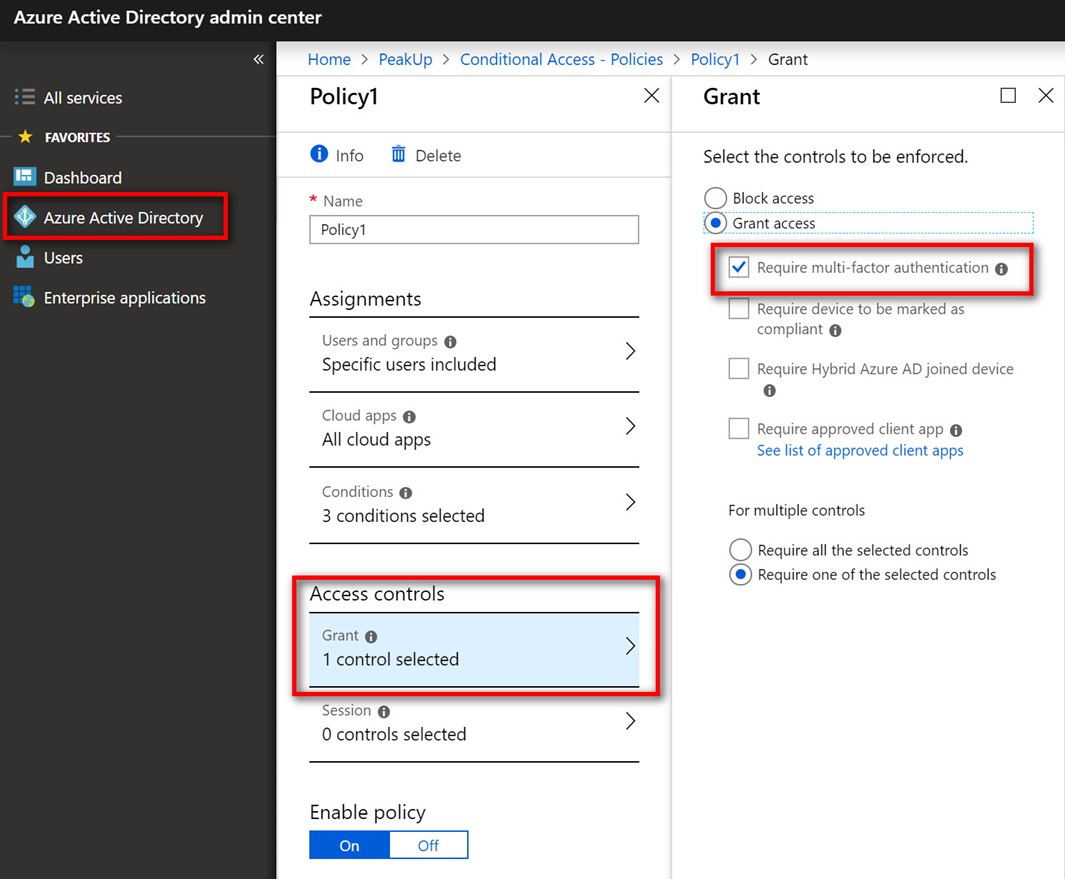Viewport: 1065px width, 879px height.
Task: Expand Cloud apps chevron
Action: point(630,426)
